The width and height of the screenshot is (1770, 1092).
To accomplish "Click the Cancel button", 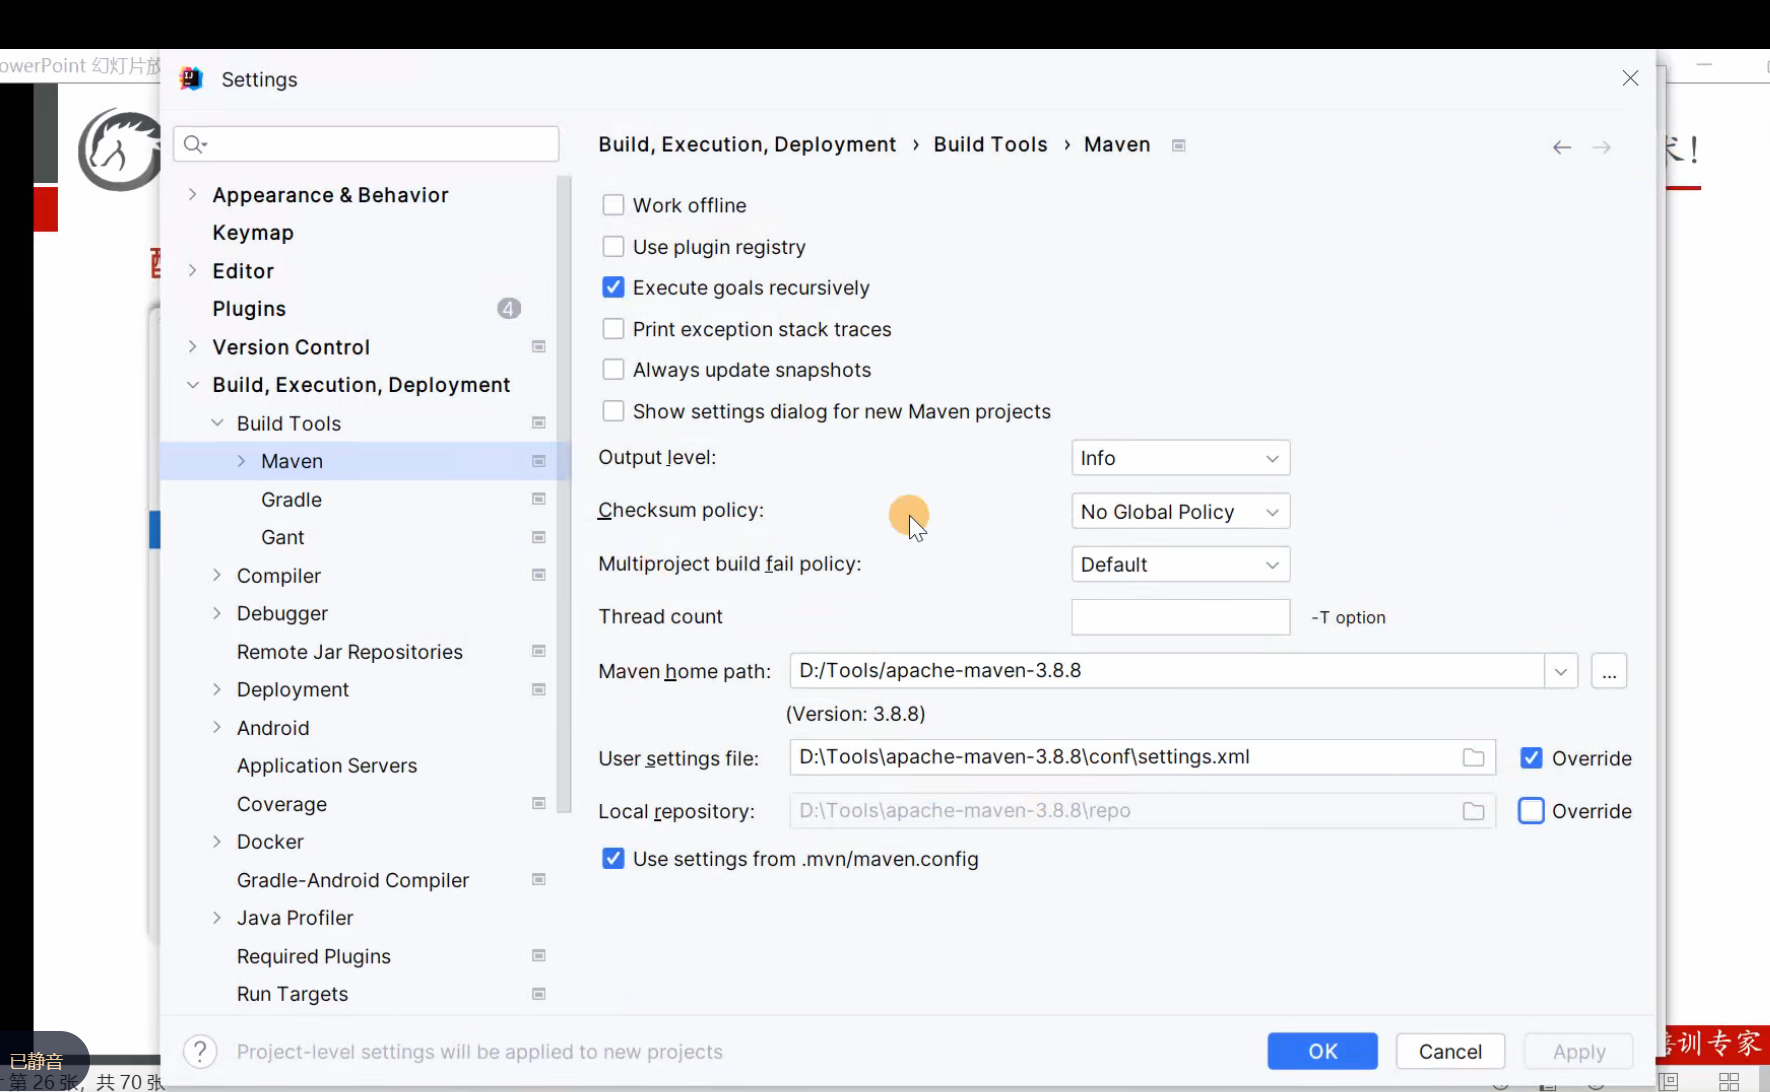I will point(1450,1051).
